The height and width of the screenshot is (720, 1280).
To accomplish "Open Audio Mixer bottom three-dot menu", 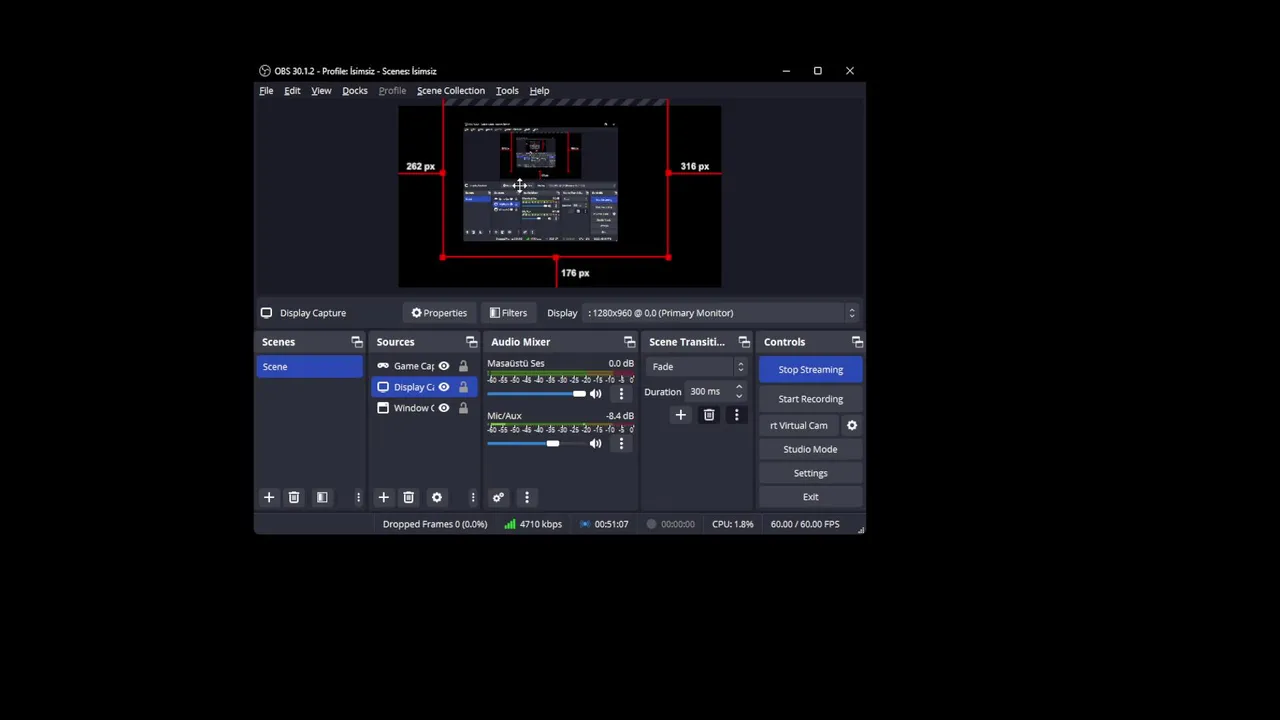I will coord(527,497).
